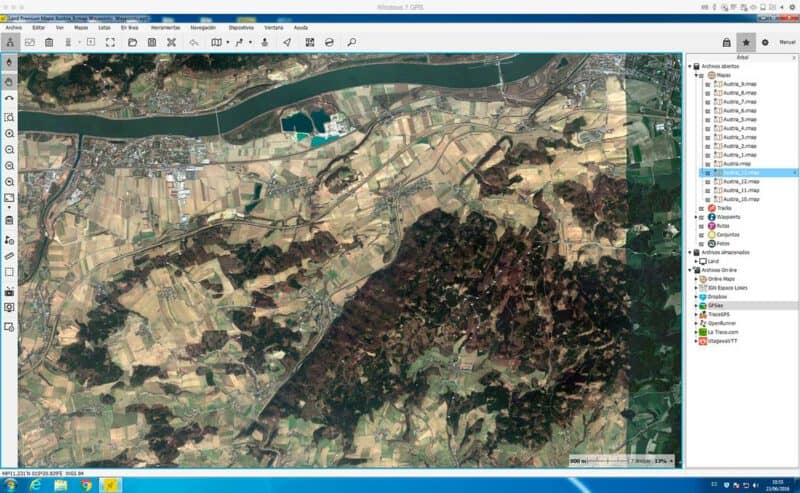This screenshot has height=493, width=800.
Task: Select La Trace.com entry in tree
Action: coord(723,332)
